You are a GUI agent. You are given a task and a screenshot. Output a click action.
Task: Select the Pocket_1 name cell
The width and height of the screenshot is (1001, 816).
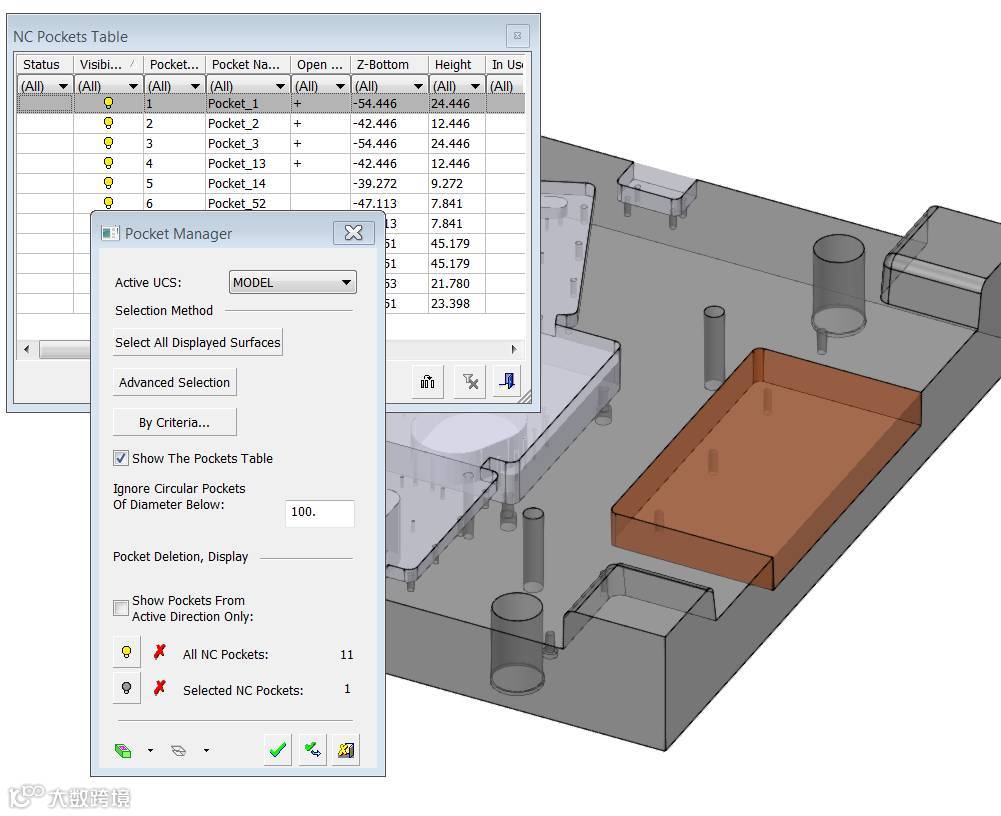point(248,103)
